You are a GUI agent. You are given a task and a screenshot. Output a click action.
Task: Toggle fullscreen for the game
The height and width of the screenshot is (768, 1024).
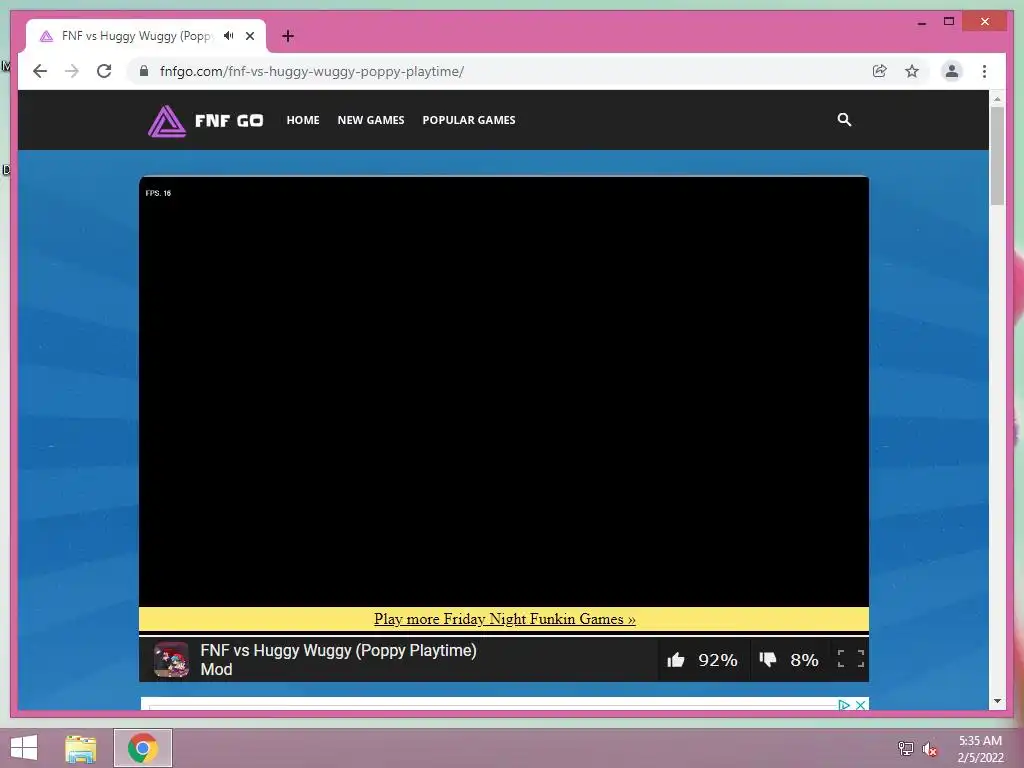[851, 659]
